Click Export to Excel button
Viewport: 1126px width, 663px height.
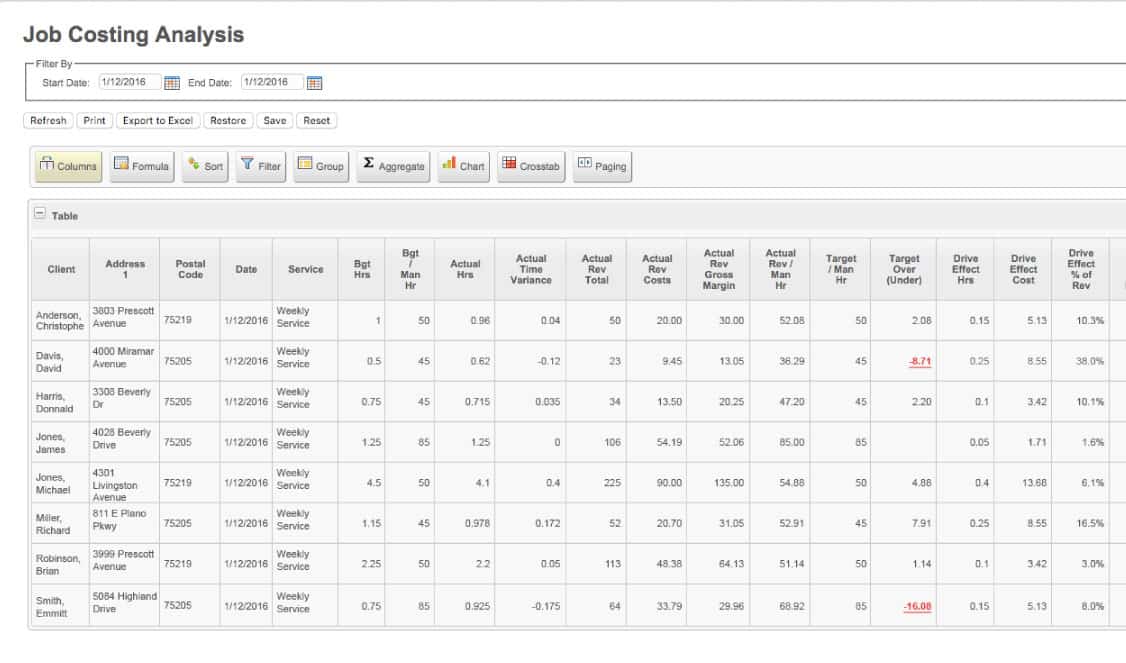point(158,121)
